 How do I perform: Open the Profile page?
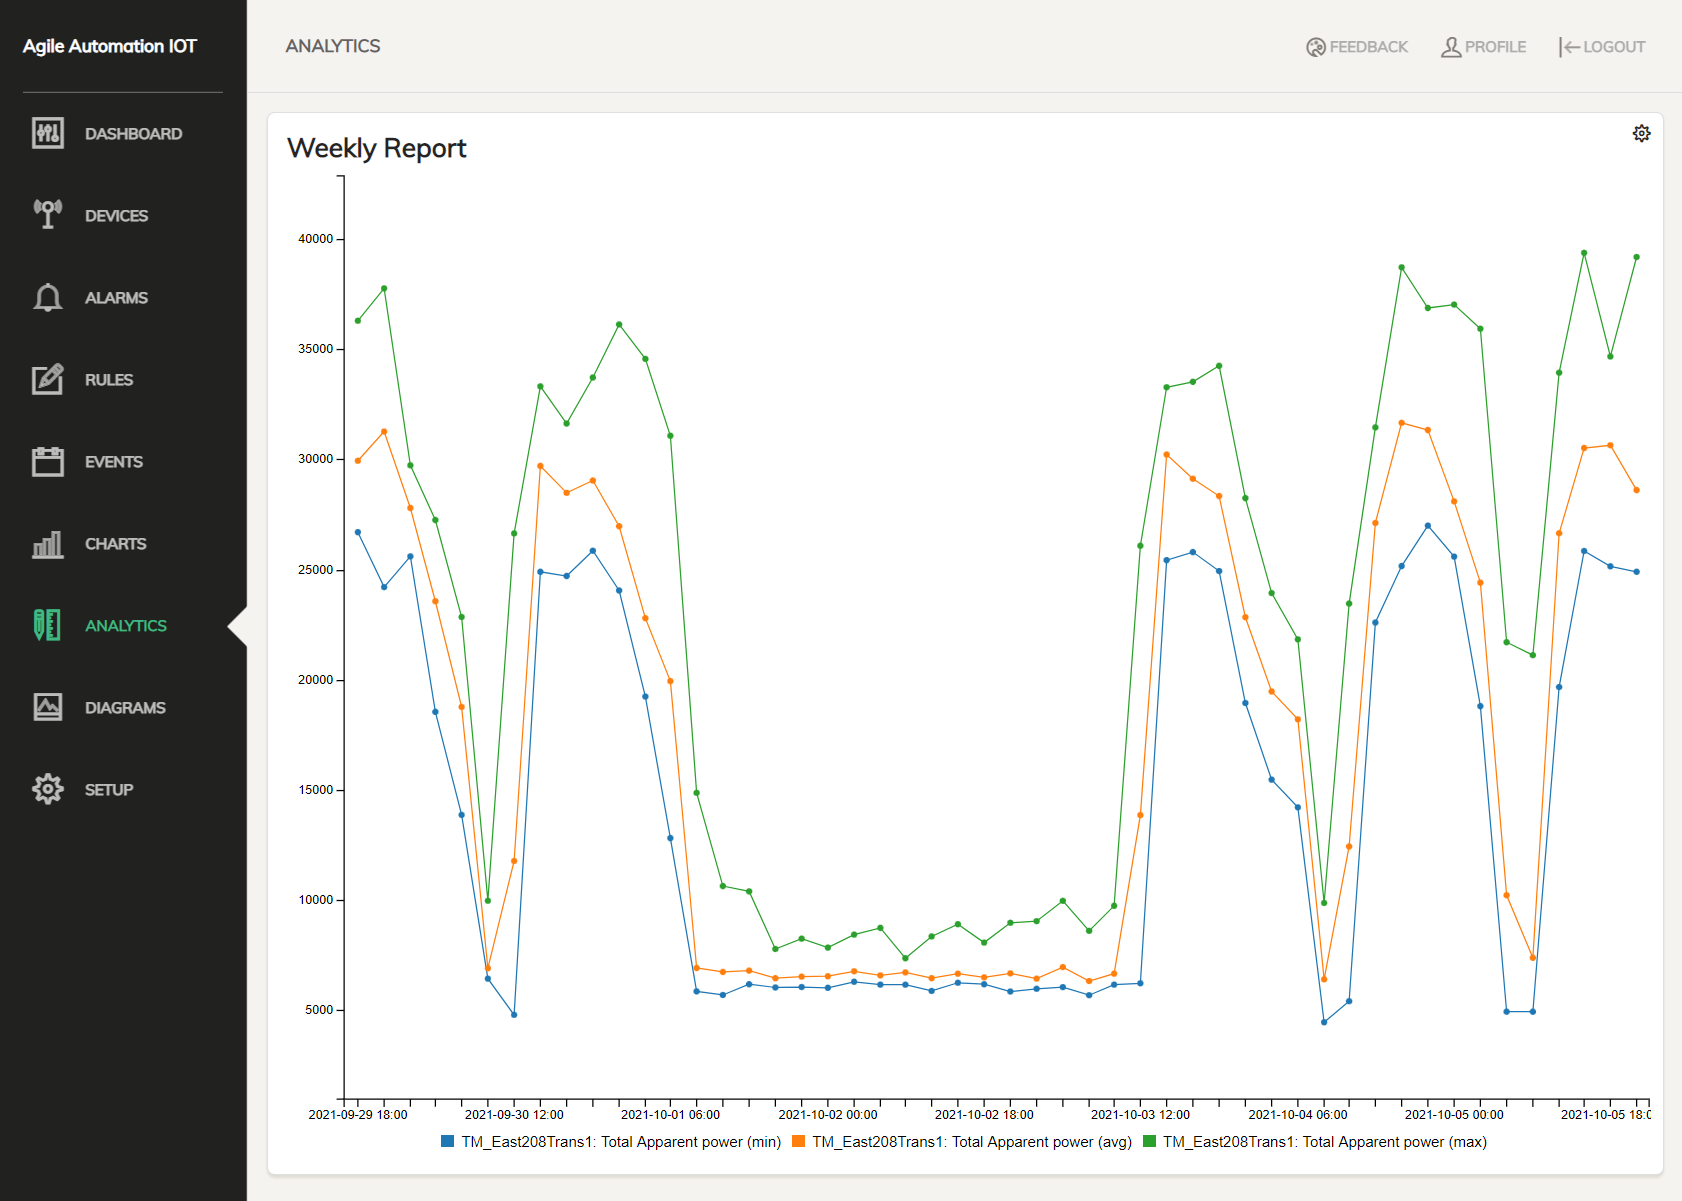[x=1483, y=46]
